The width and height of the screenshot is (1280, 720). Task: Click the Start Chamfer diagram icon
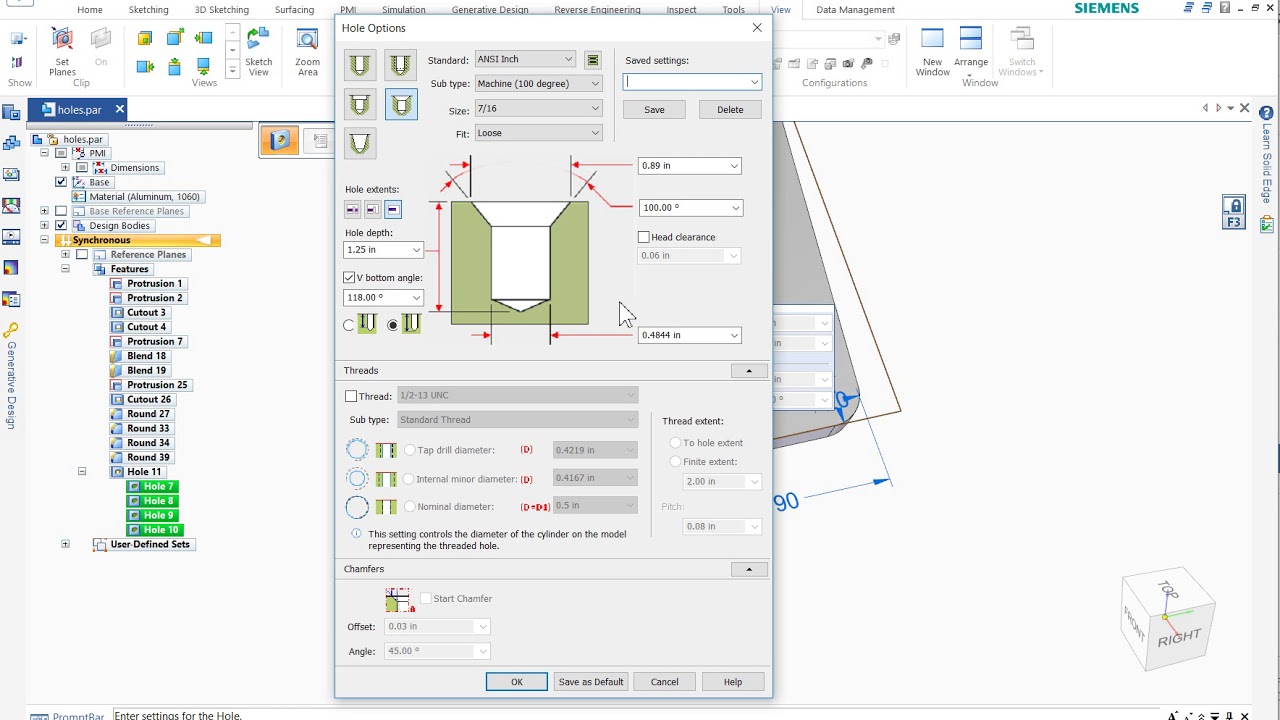click(x=399, y=599)
